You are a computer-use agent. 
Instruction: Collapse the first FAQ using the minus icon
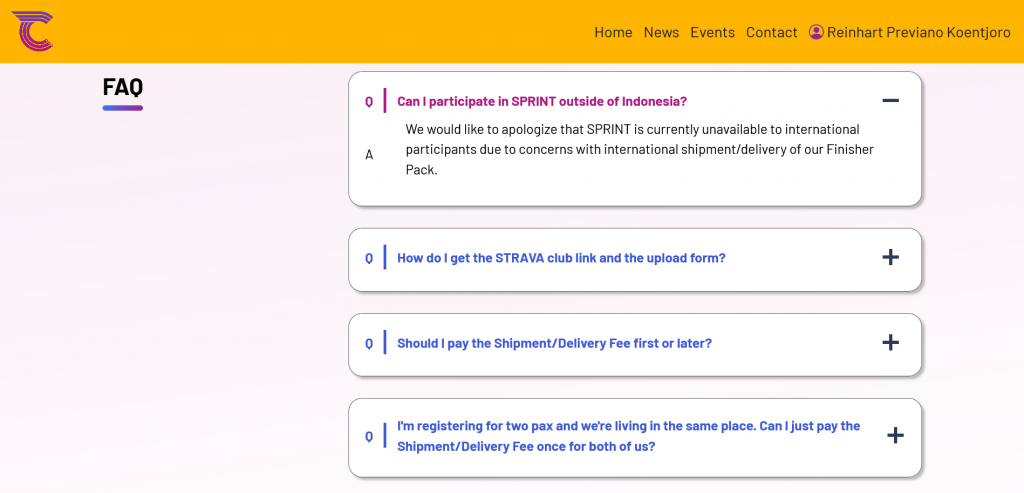click(890, 101)
